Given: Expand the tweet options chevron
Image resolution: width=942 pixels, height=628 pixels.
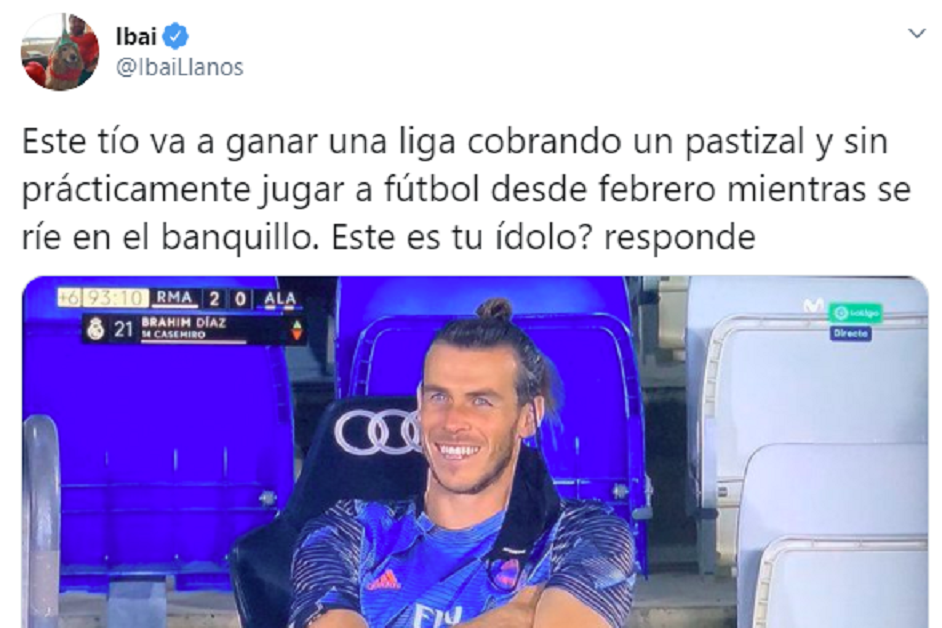Looking at the screenshot, I should (x=916, y=33).
